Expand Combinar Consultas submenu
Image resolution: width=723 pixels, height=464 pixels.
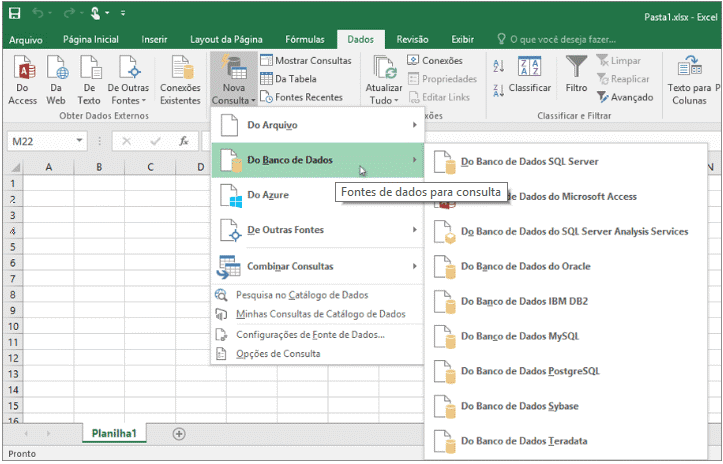pyautogui.click(x=318, y=266)
